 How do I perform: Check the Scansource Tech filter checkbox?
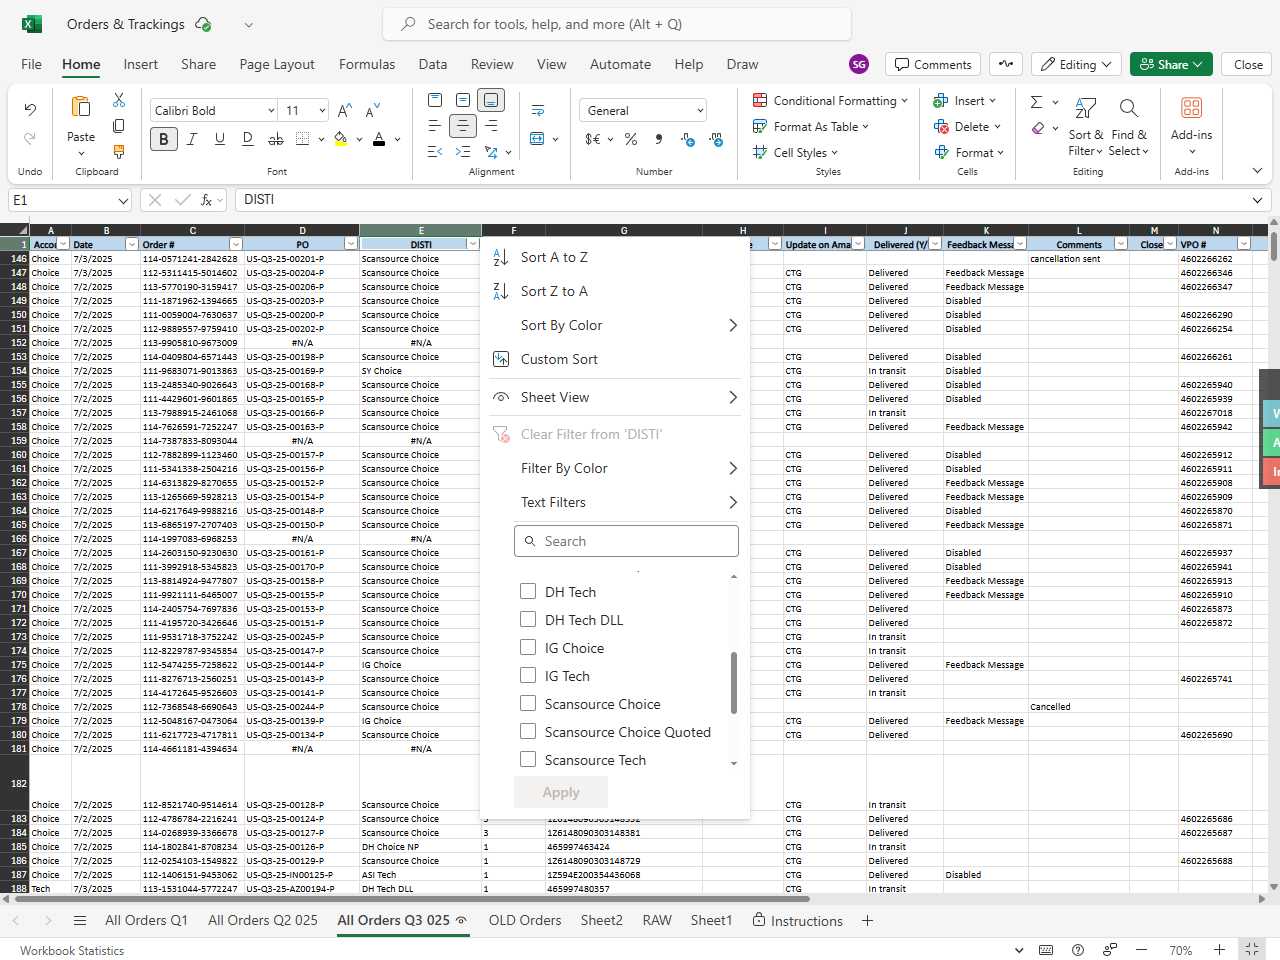click(528, 759)
